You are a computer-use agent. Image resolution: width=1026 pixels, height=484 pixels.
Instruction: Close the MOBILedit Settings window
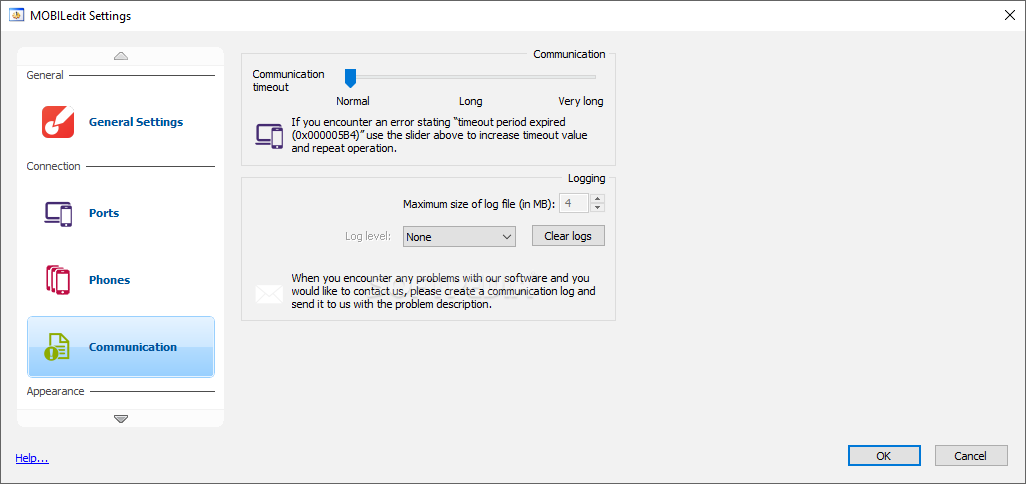click(x=1010, y=16)
